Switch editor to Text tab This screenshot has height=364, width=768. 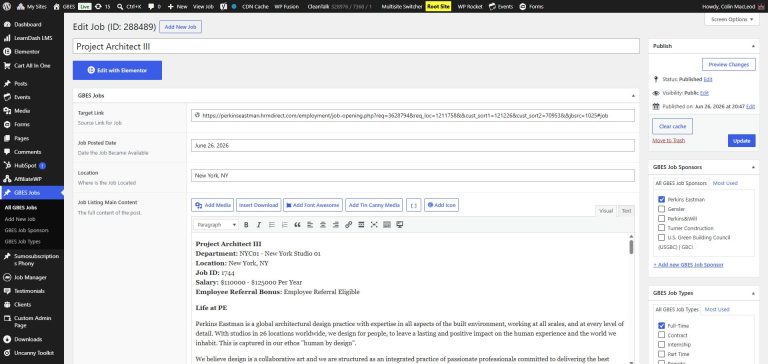click(626, 211)
